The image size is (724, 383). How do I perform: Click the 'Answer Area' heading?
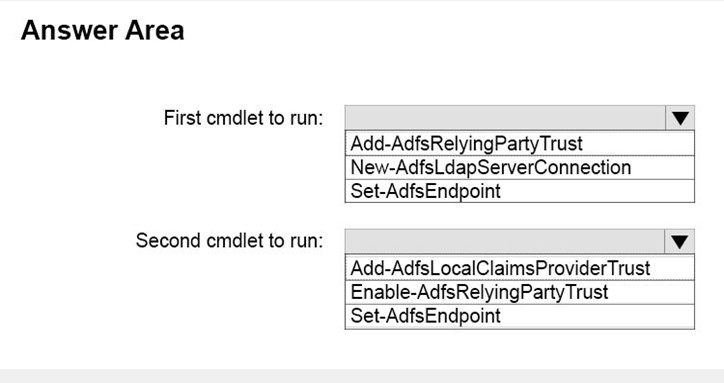click(102, 30)
